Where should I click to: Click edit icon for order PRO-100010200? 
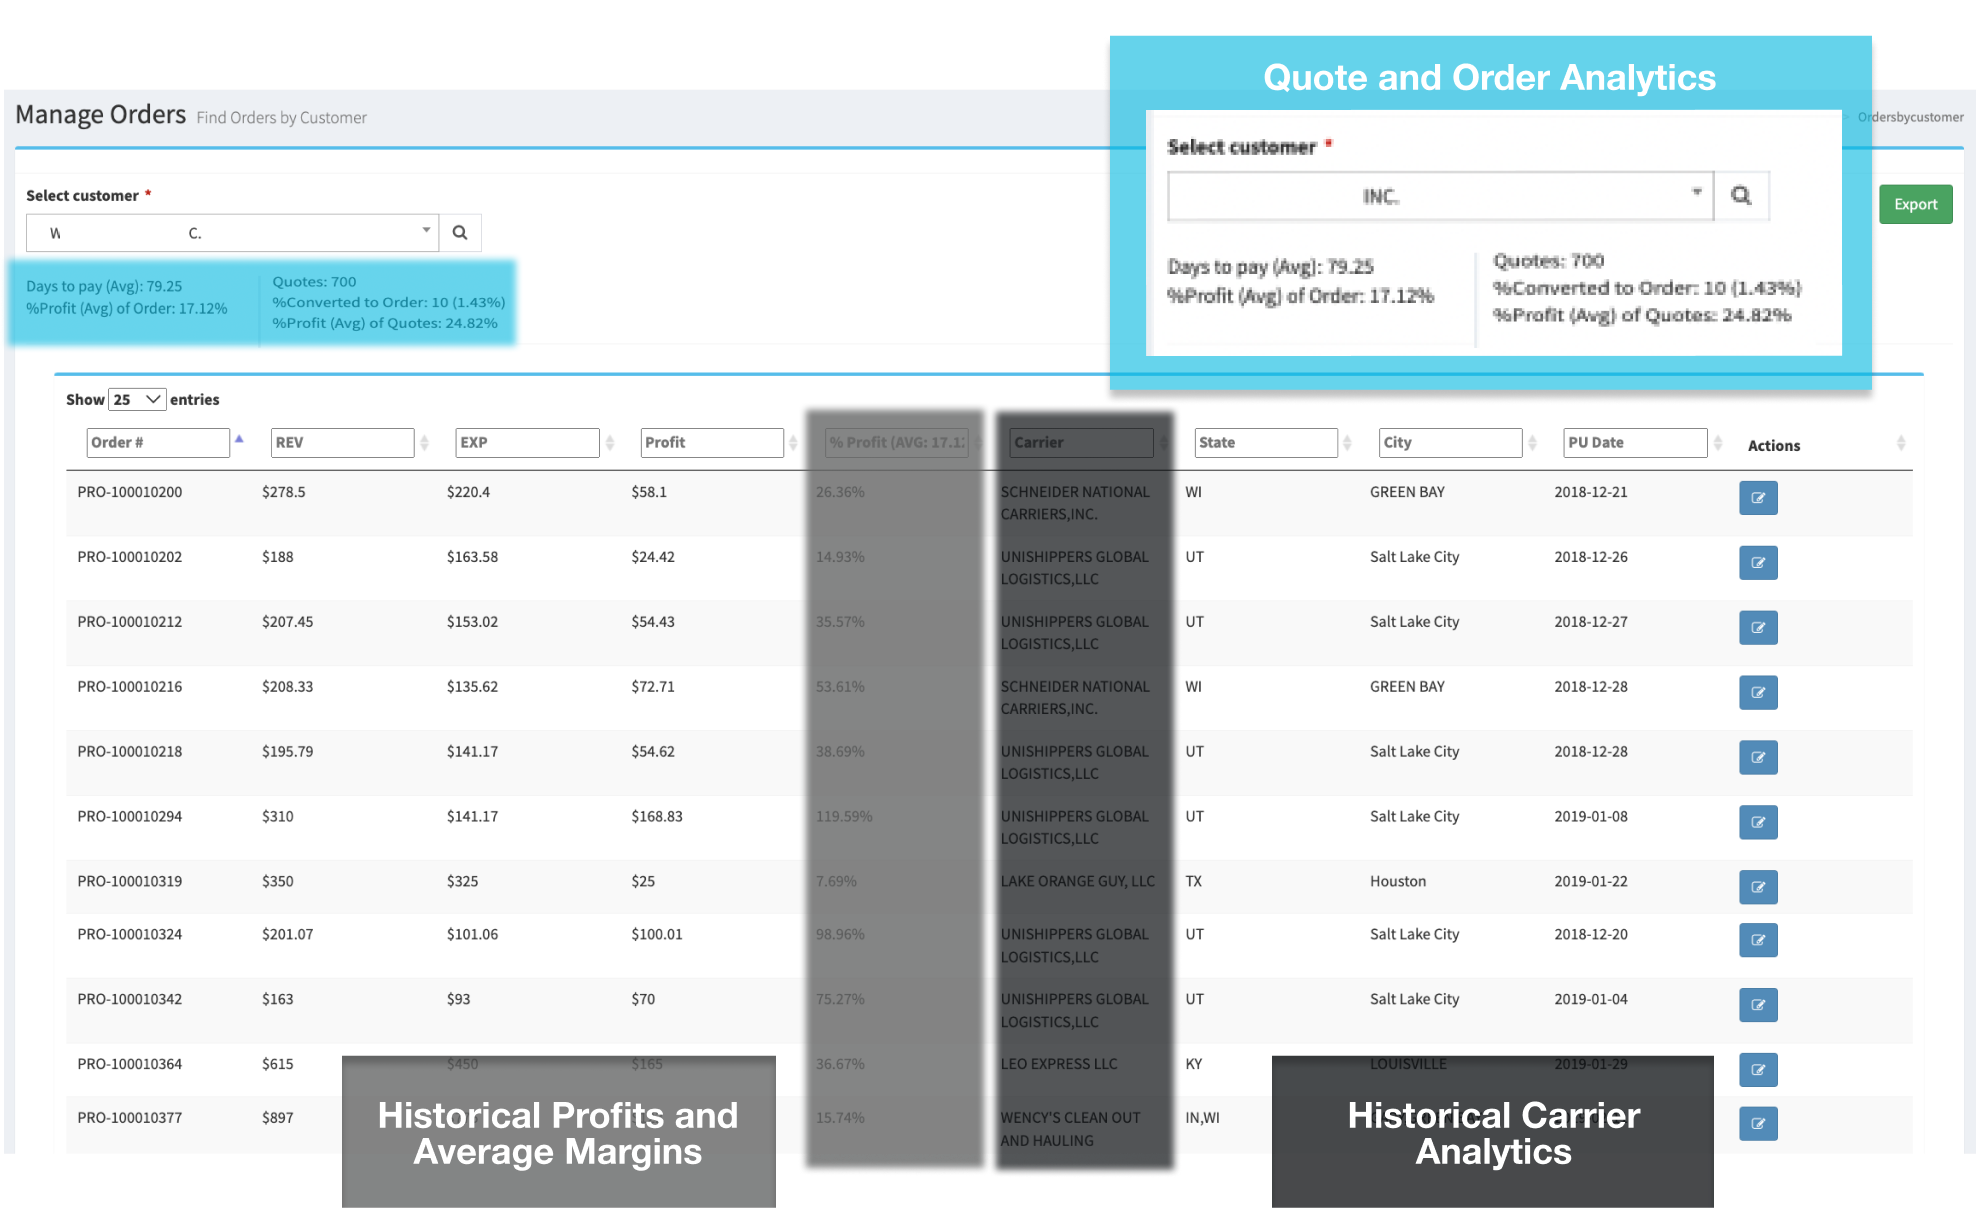(x=1757, y=498)
